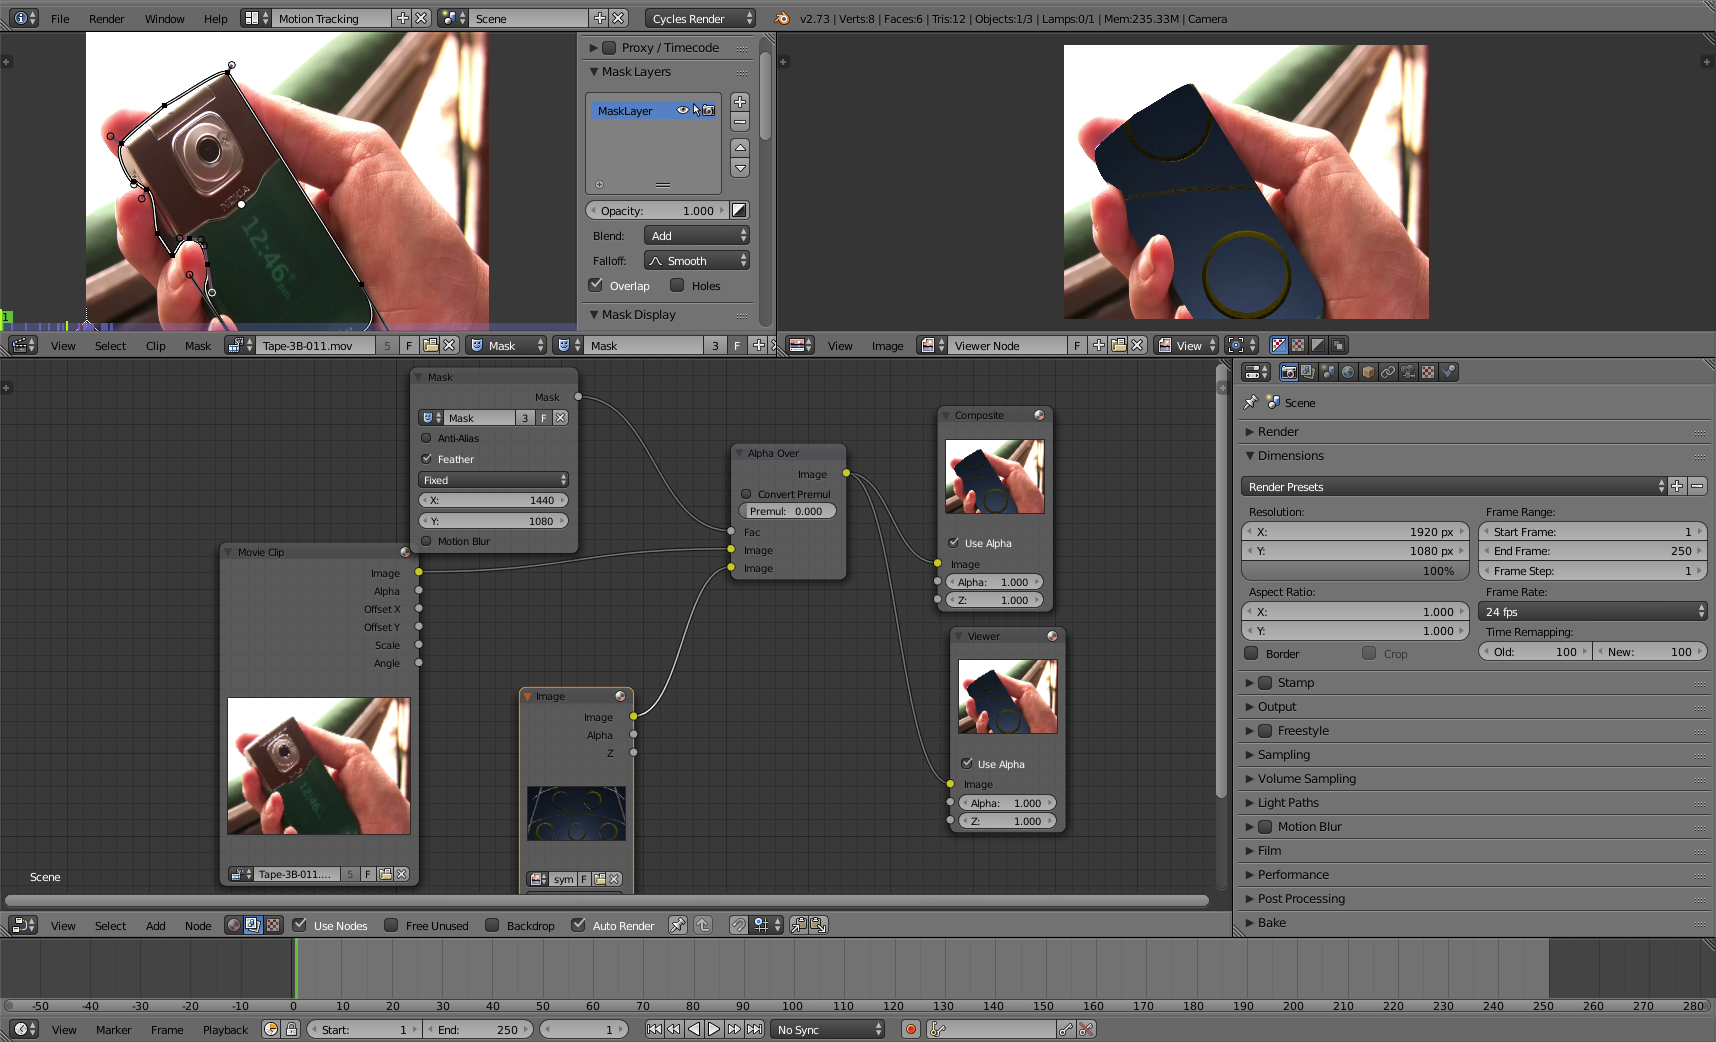
Task: Open the Add menu in the node editor
Action: tap(155, 925)
